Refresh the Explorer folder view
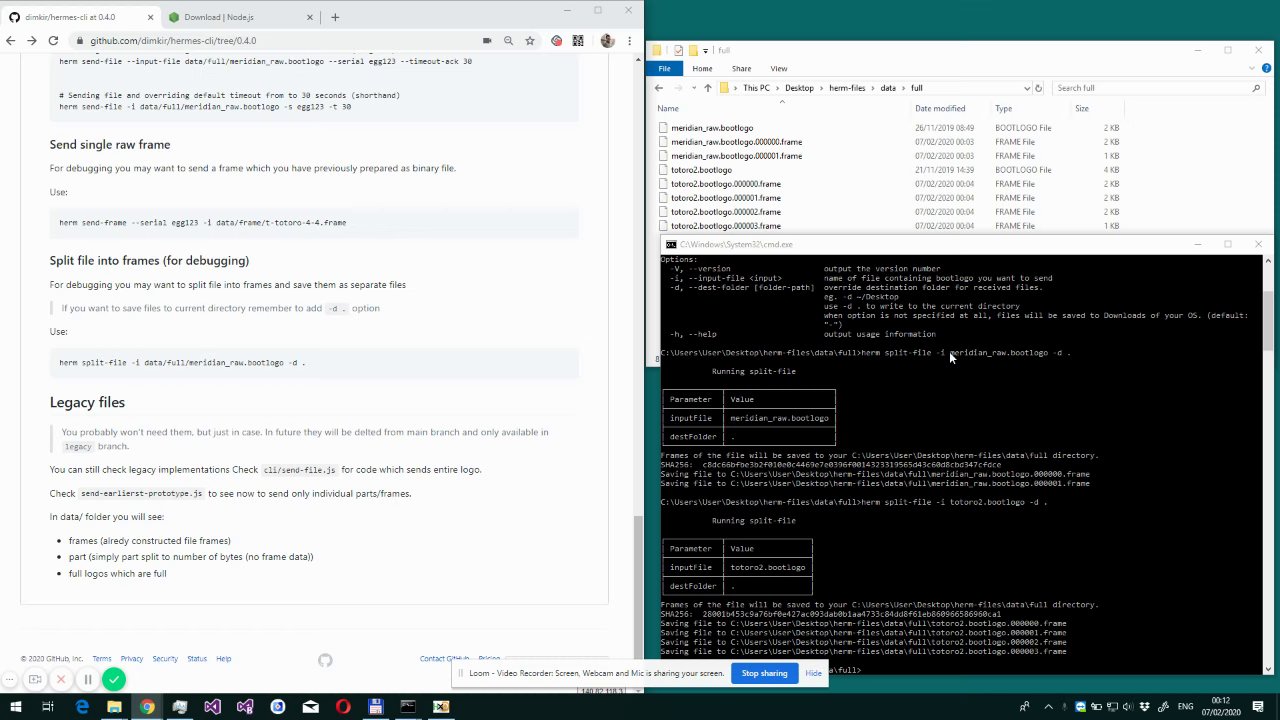This screenshot has width=1280, height=720. click(1038, 88)
